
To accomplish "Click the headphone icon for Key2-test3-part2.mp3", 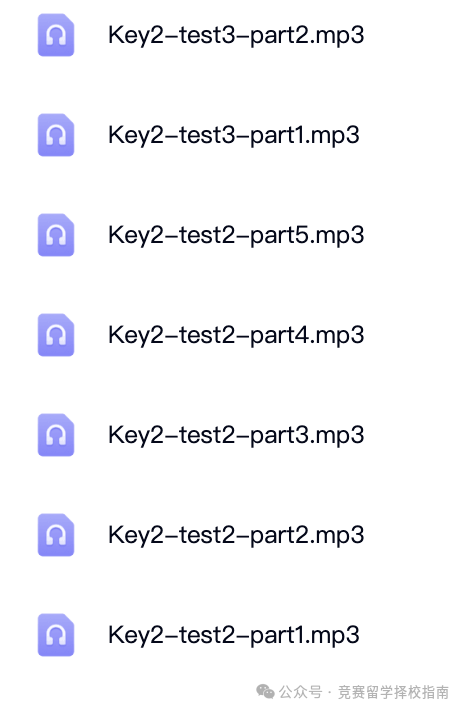I will (56, 35).
